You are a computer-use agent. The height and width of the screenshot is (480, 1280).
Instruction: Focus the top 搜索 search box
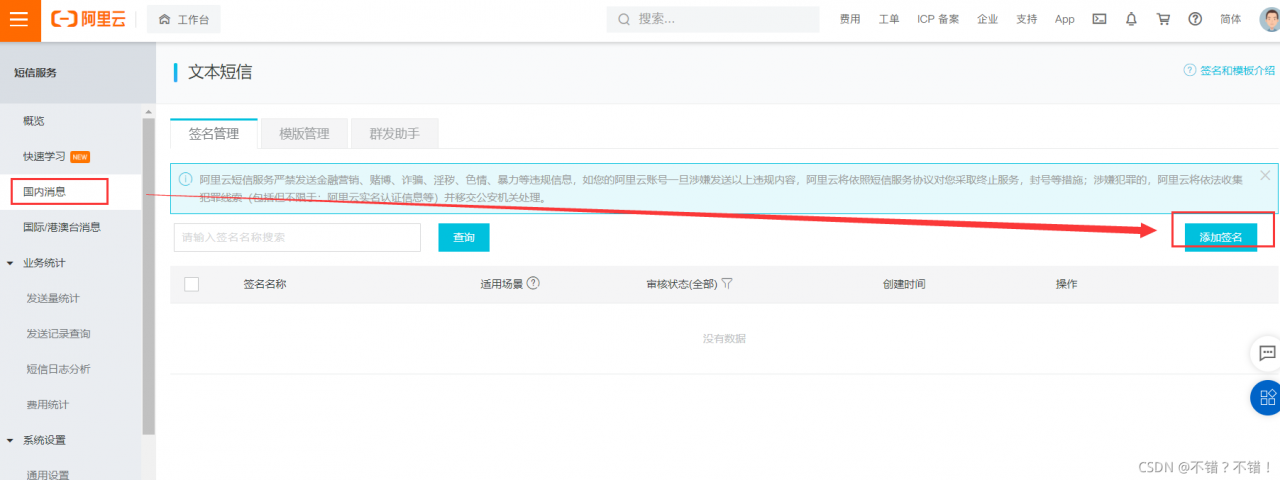(712, 19)
